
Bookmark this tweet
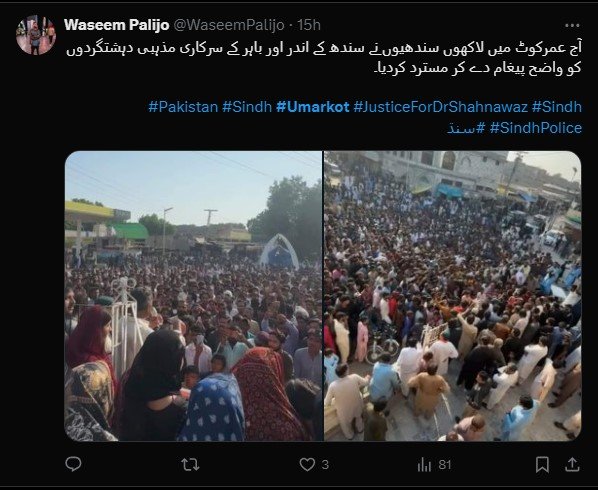click(x=542, y=464)
